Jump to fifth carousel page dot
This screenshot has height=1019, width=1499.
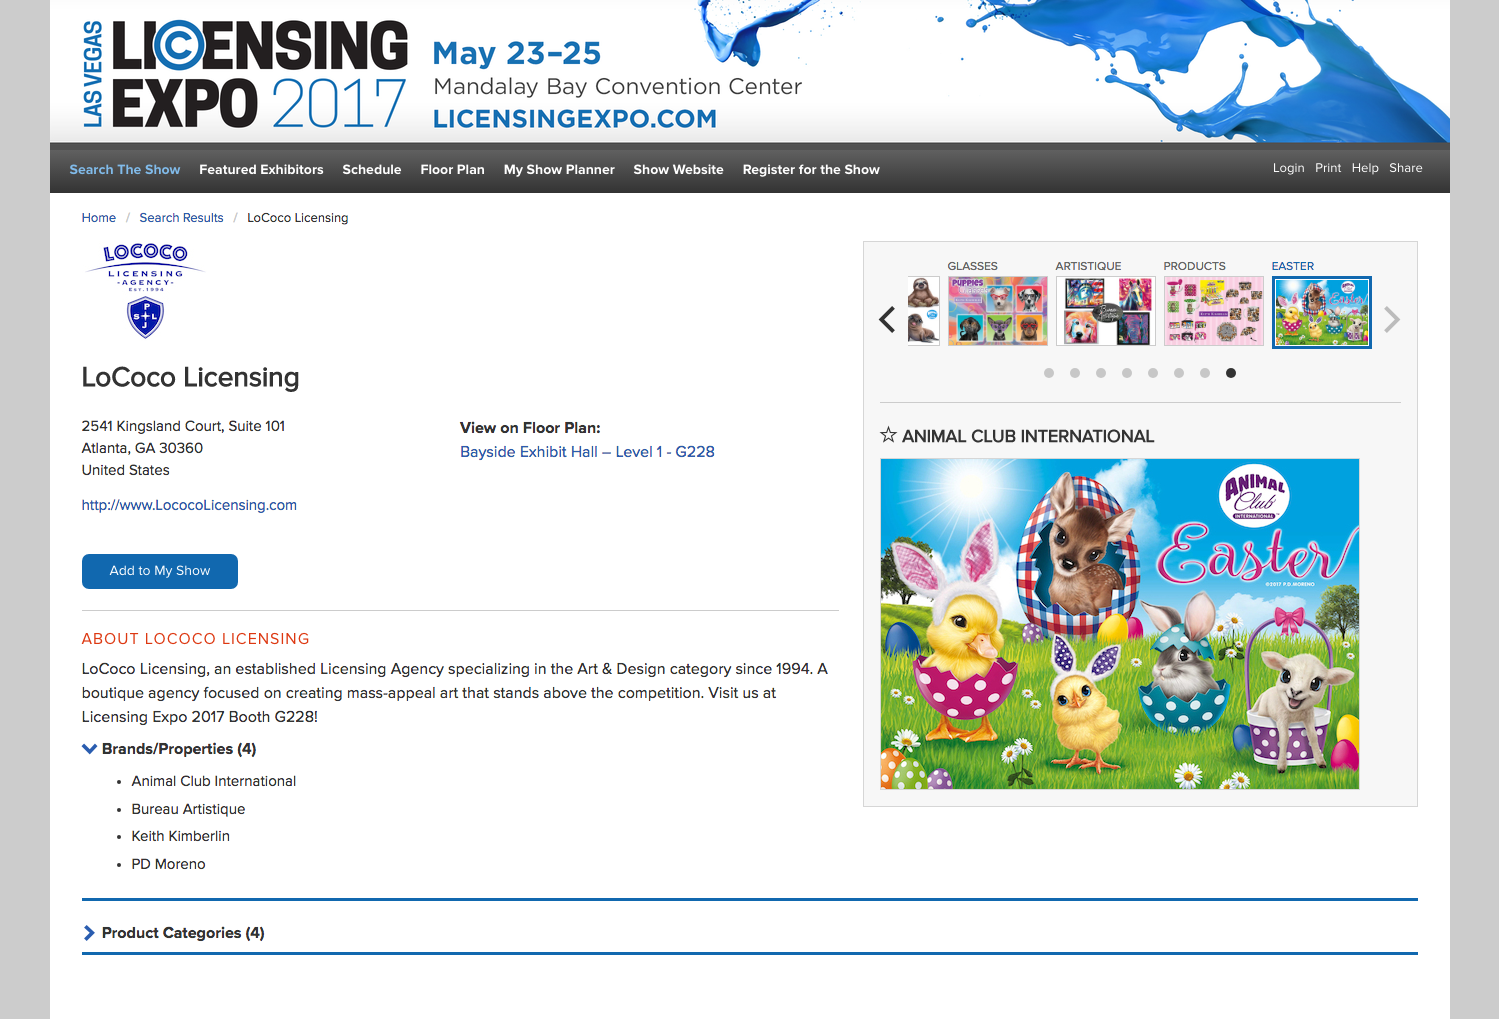(1153, 373)
